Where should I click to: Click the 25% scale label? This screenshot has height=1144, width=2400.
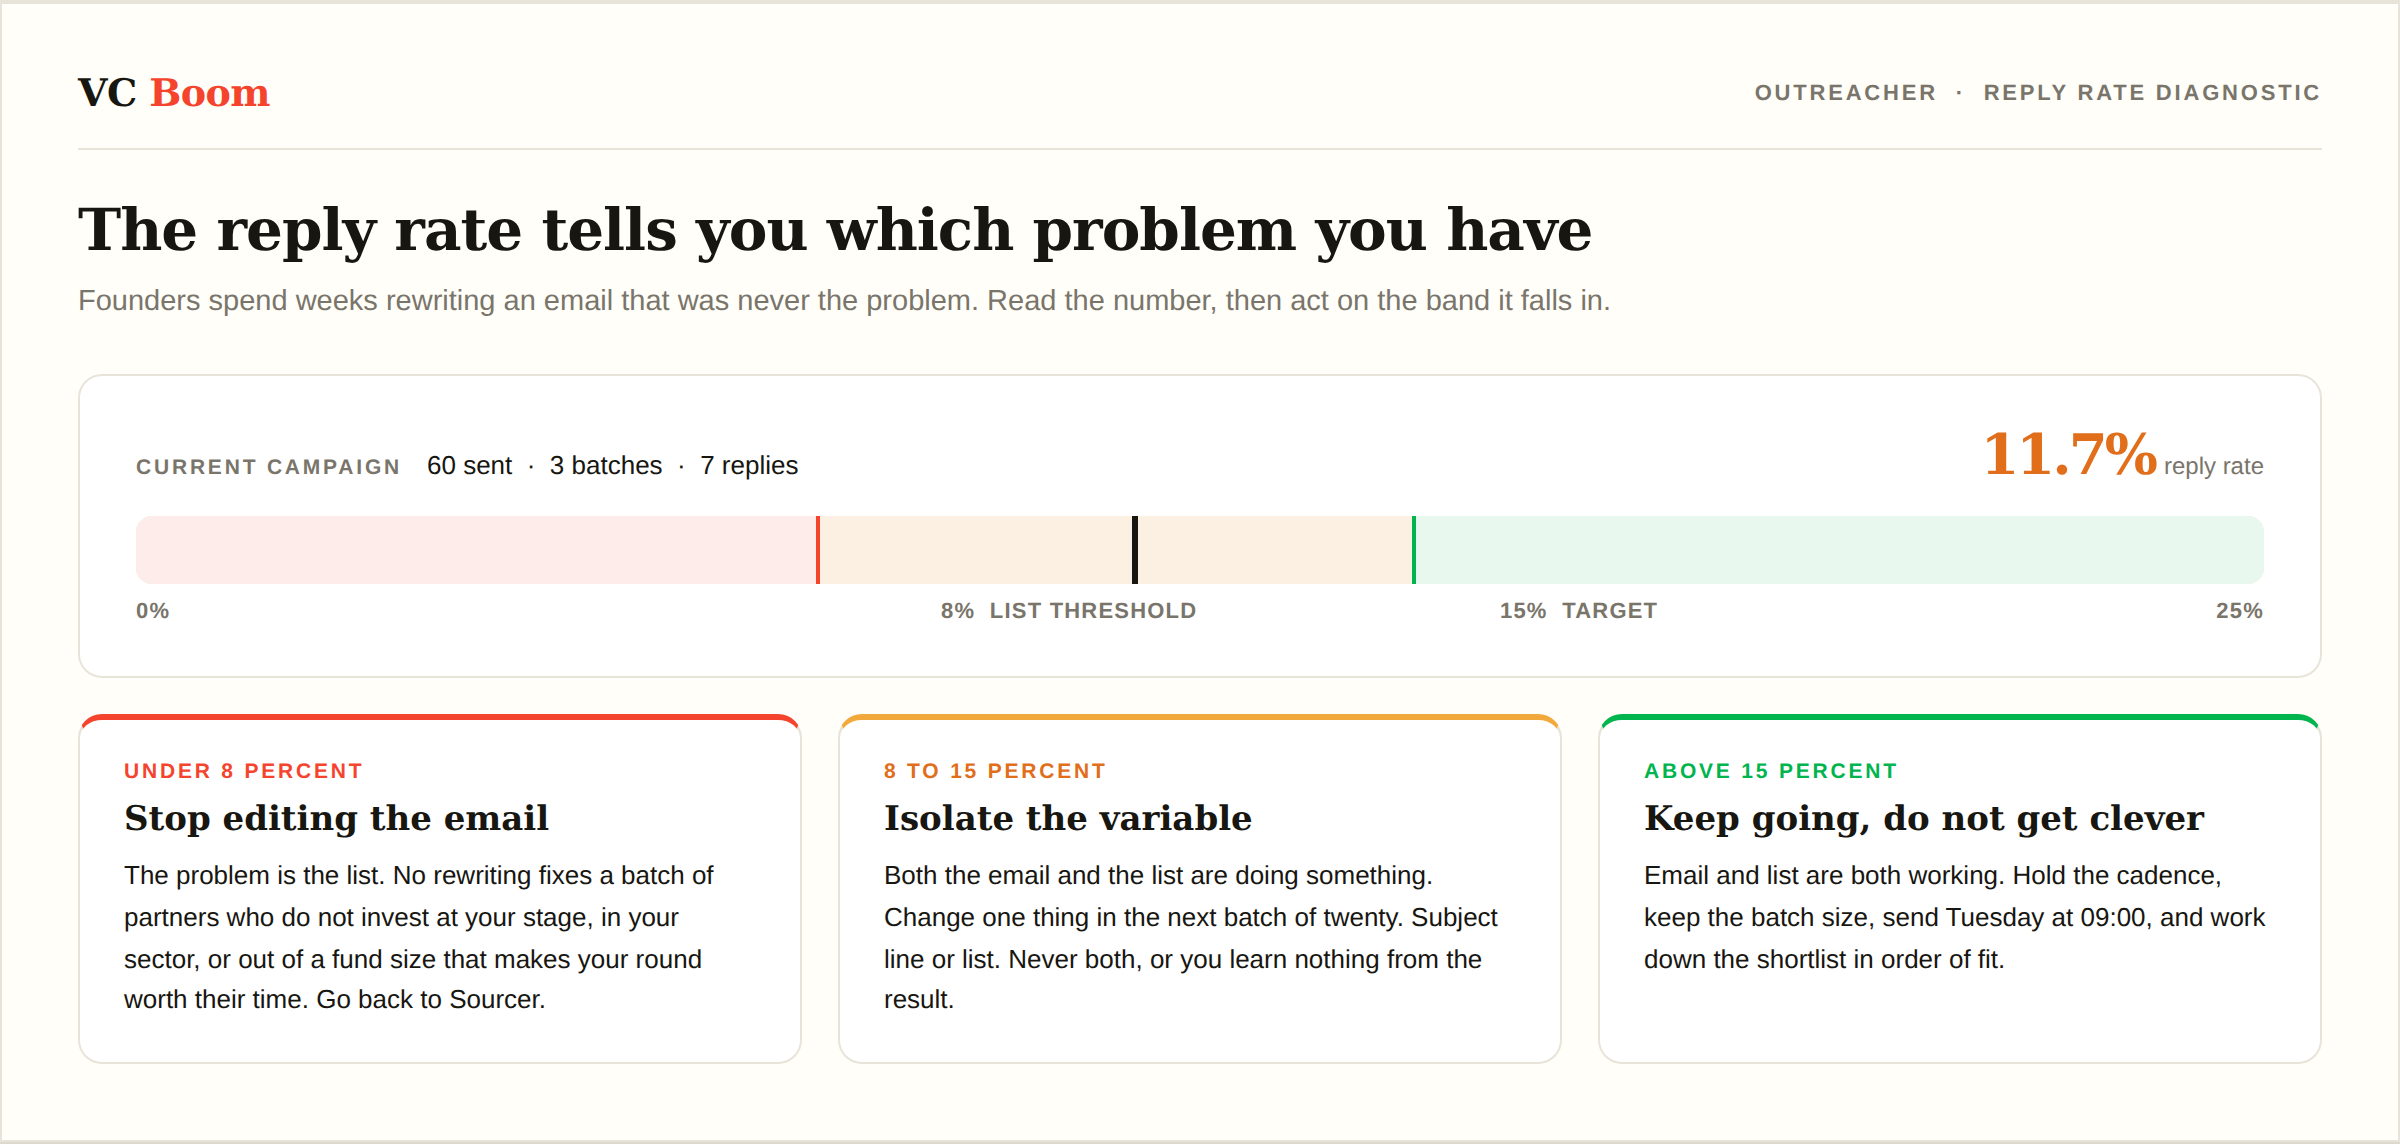coord(2240,611)
